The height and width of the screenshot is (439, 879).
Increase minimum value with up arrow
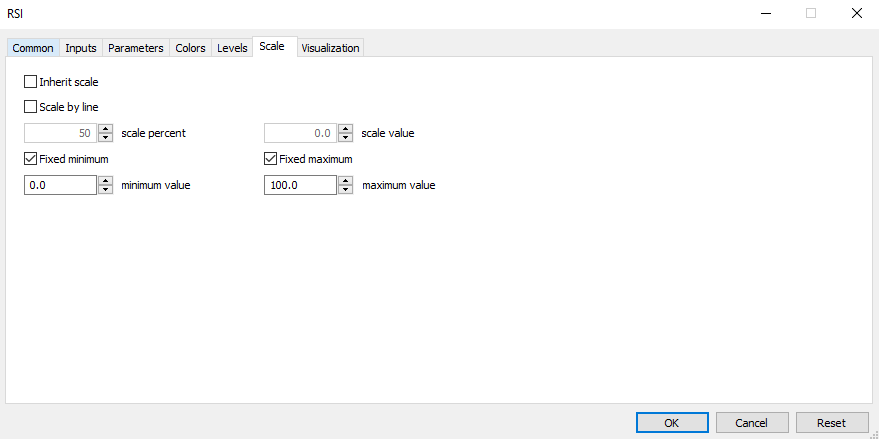click(x=105, y=181)
